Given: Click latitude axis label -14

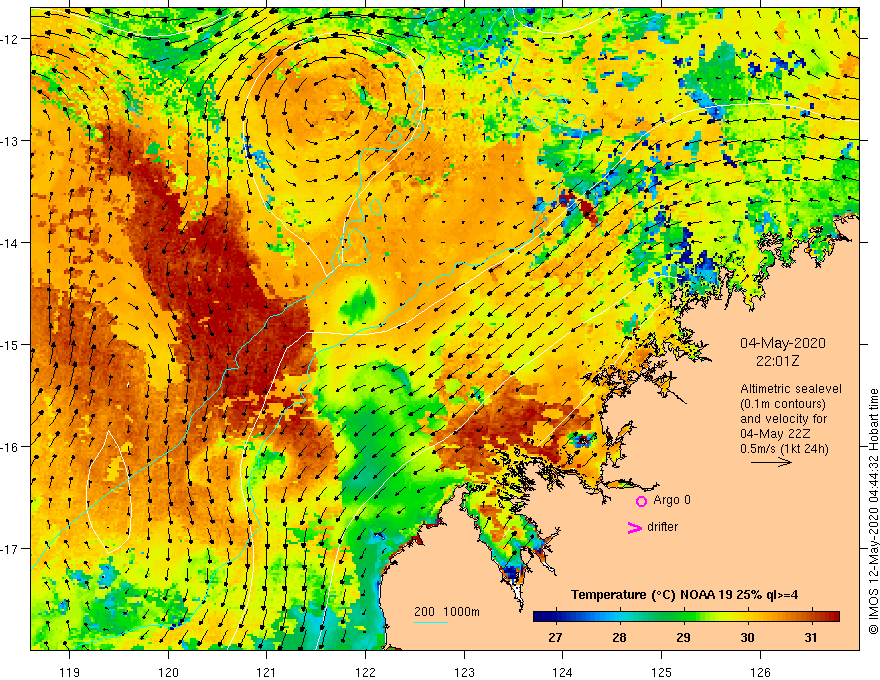Looking at the screenshot, I should tap(11, 243).
